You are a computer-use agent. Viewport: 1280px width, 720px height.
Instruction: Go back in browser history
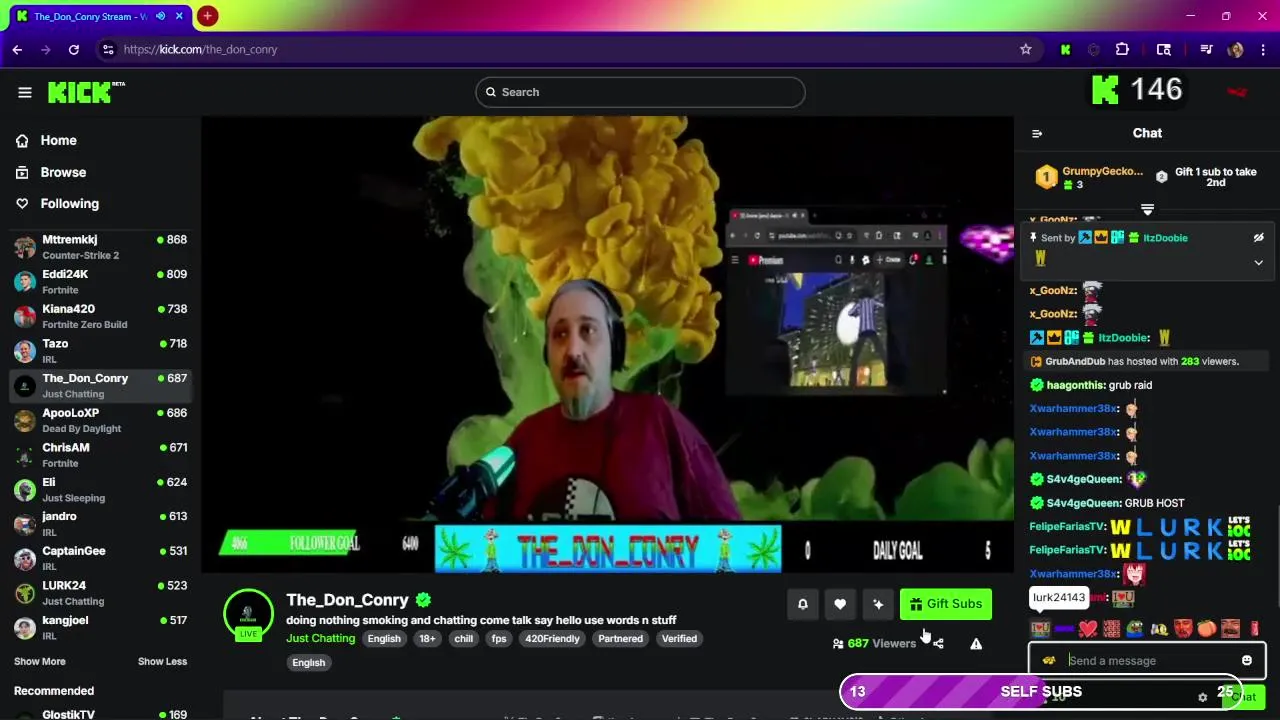click(17, 49)
